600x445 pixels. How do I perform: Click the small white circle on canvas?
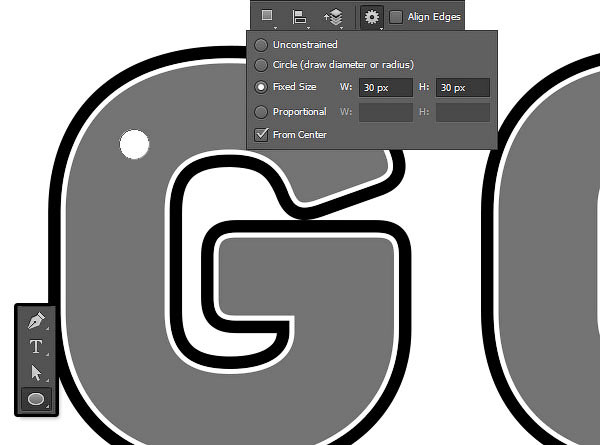(x=134, y=144)
